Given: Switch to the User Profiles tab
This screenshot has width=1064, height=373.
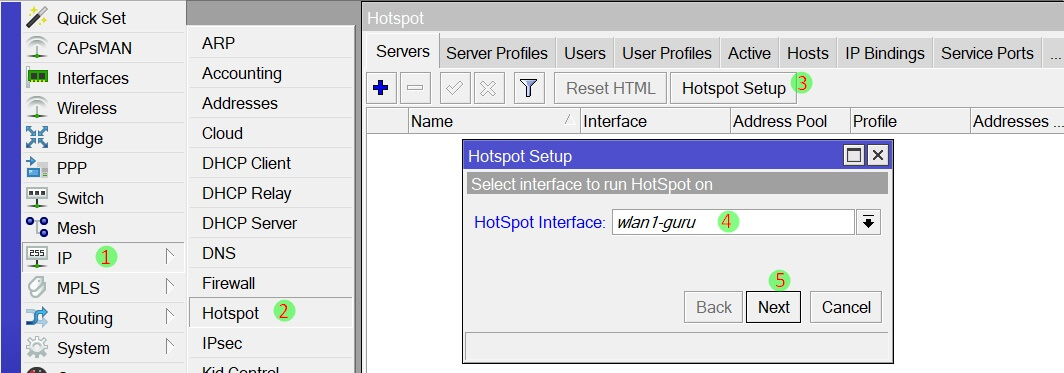Looking at the screenshot, I should tap(666, 53).
